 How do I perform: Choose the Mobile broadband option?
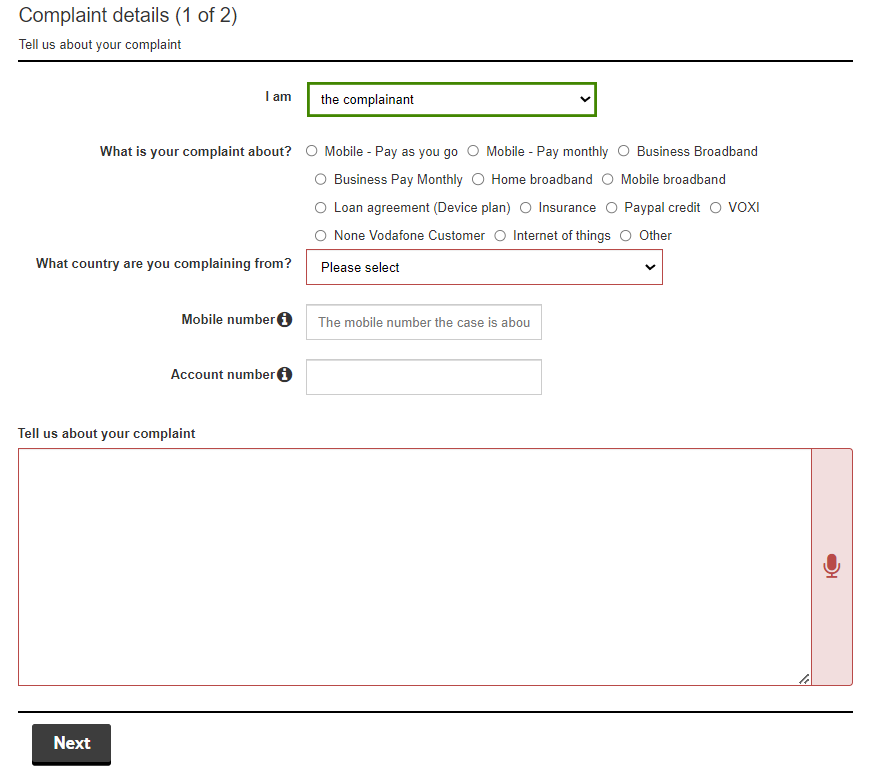coord(608,180)
